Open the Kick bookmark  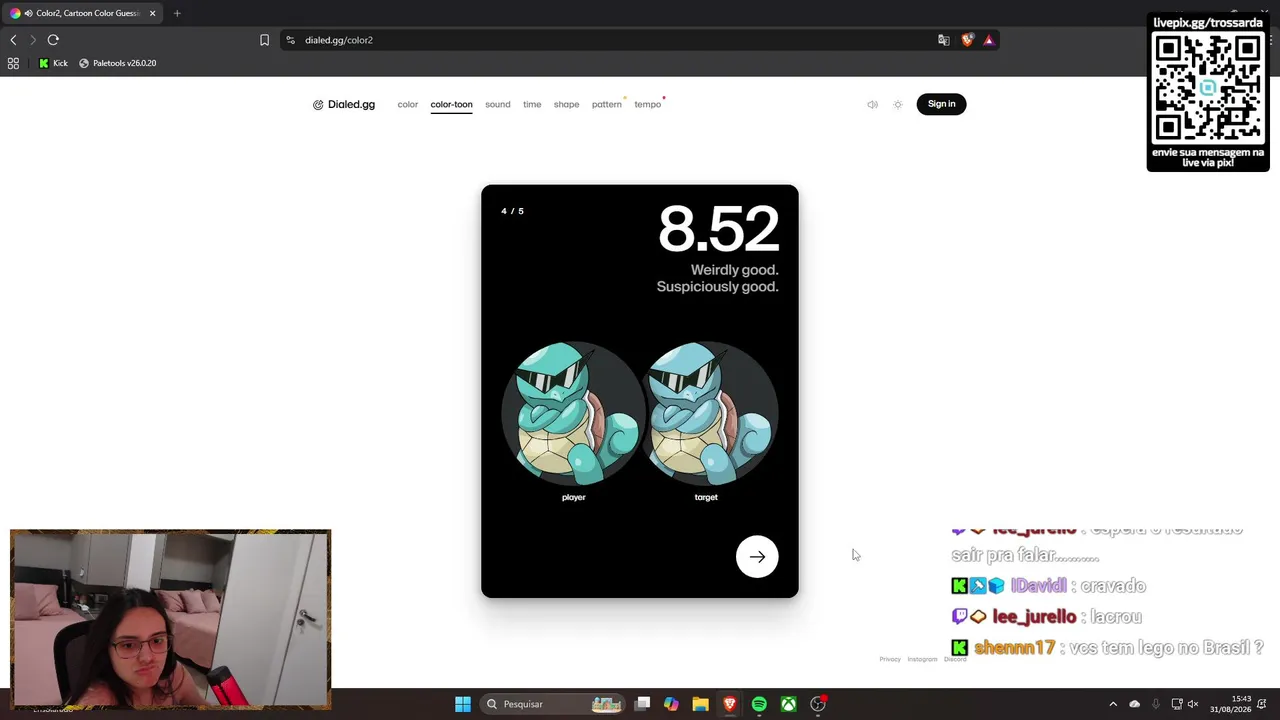pyautogui.click(x=53, y=63)
